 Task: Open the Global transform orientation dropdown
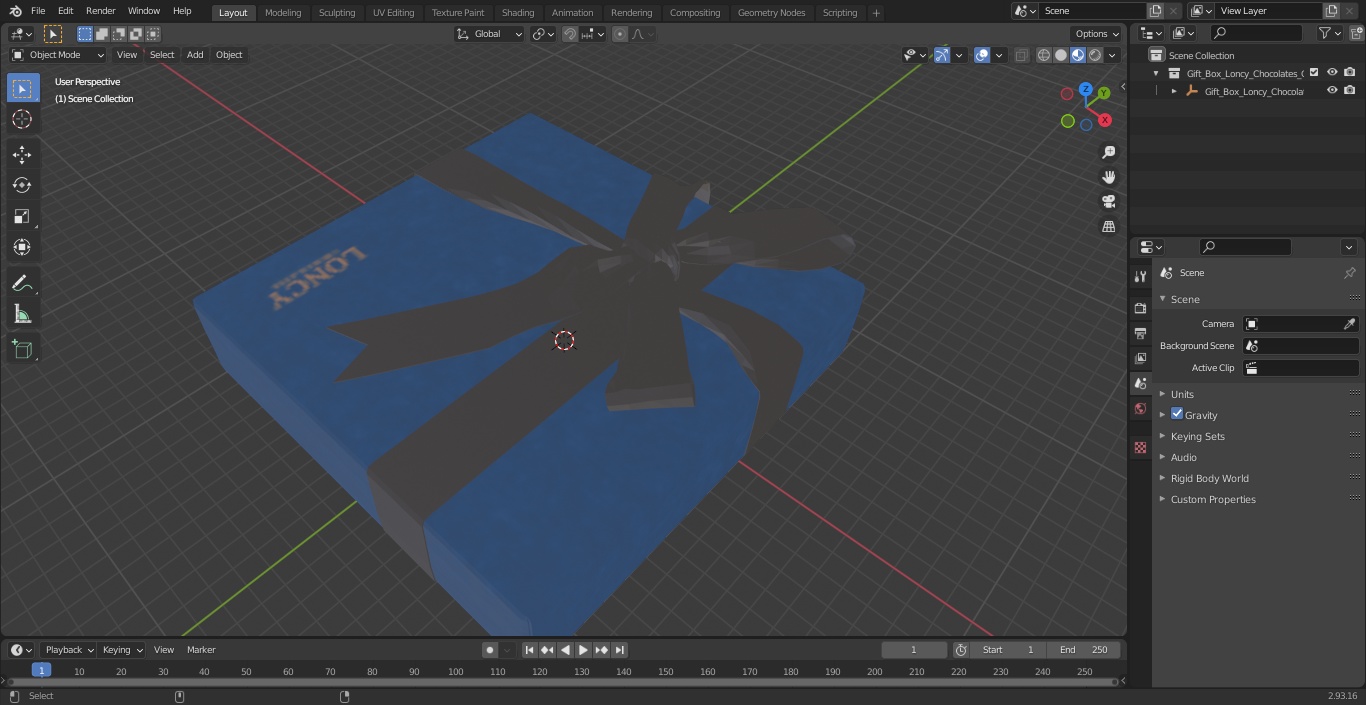pyautogui.click(x=489, y=34)
